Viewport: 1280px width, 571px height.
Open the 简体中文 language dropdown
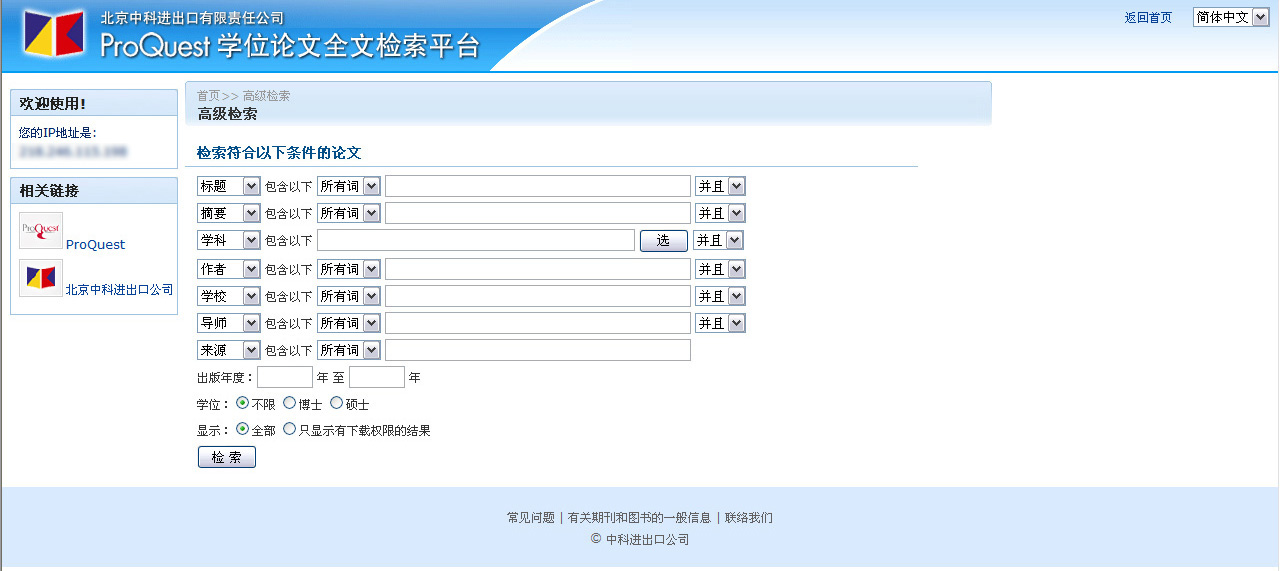pyautogui.click(x=1230, y=17)
